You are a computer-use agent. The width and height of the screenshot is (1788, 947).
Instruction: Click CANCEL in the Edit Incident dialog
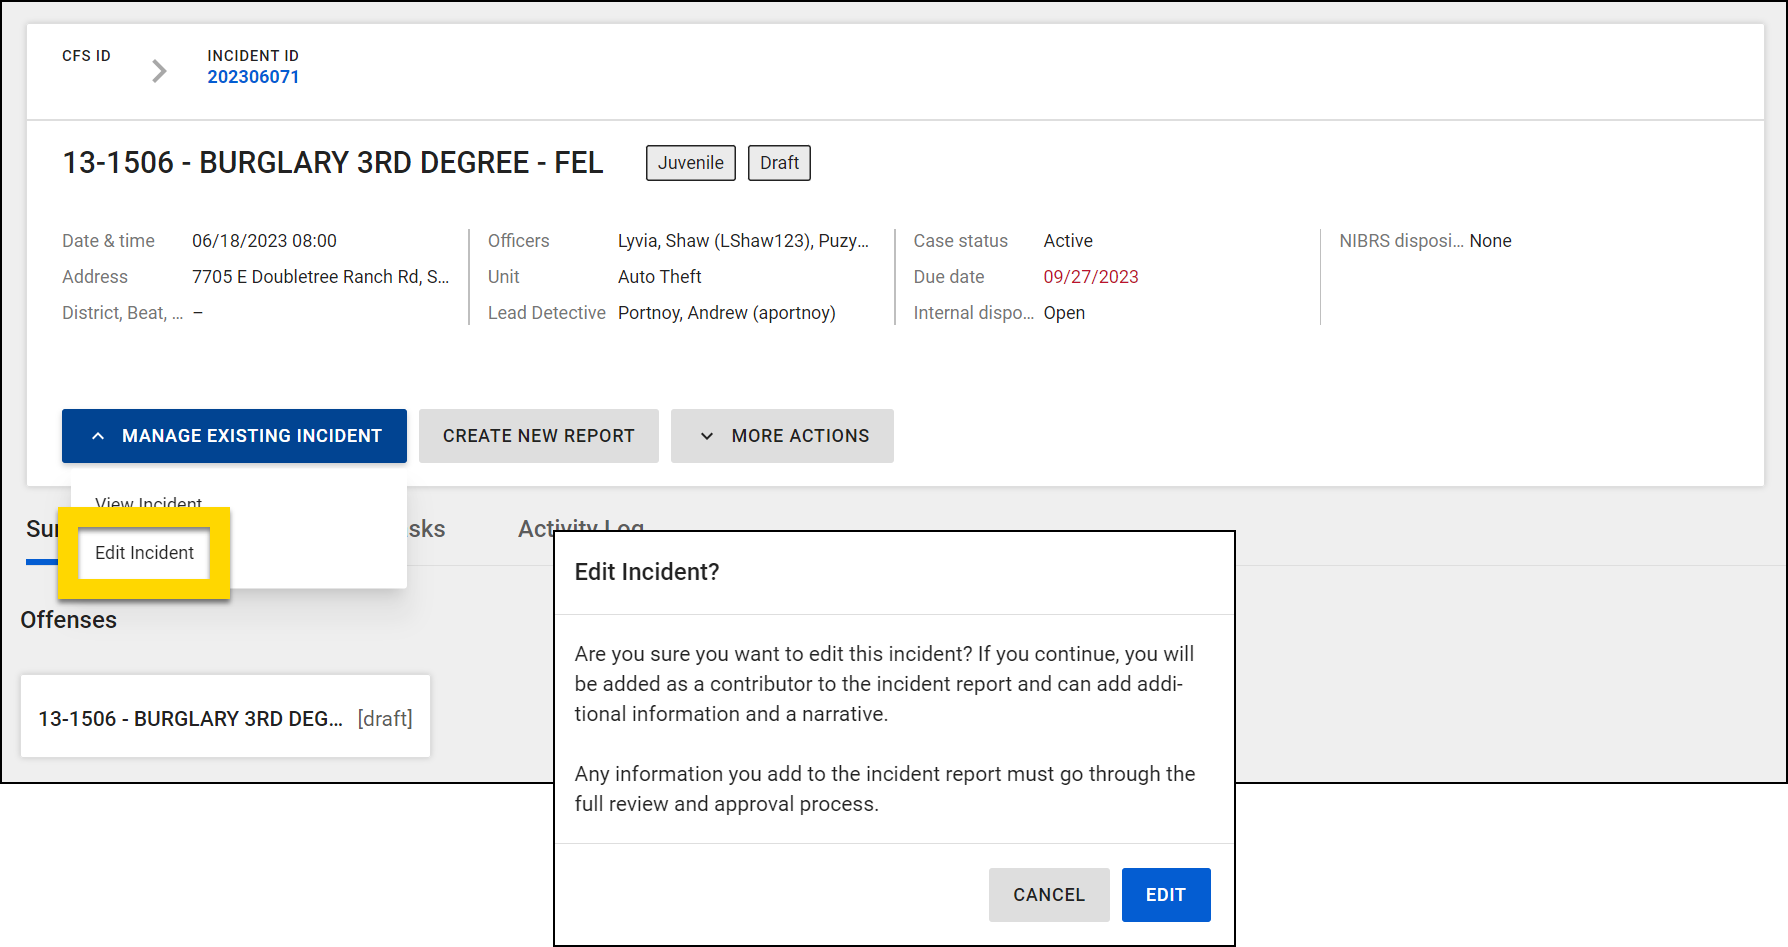1048,894
